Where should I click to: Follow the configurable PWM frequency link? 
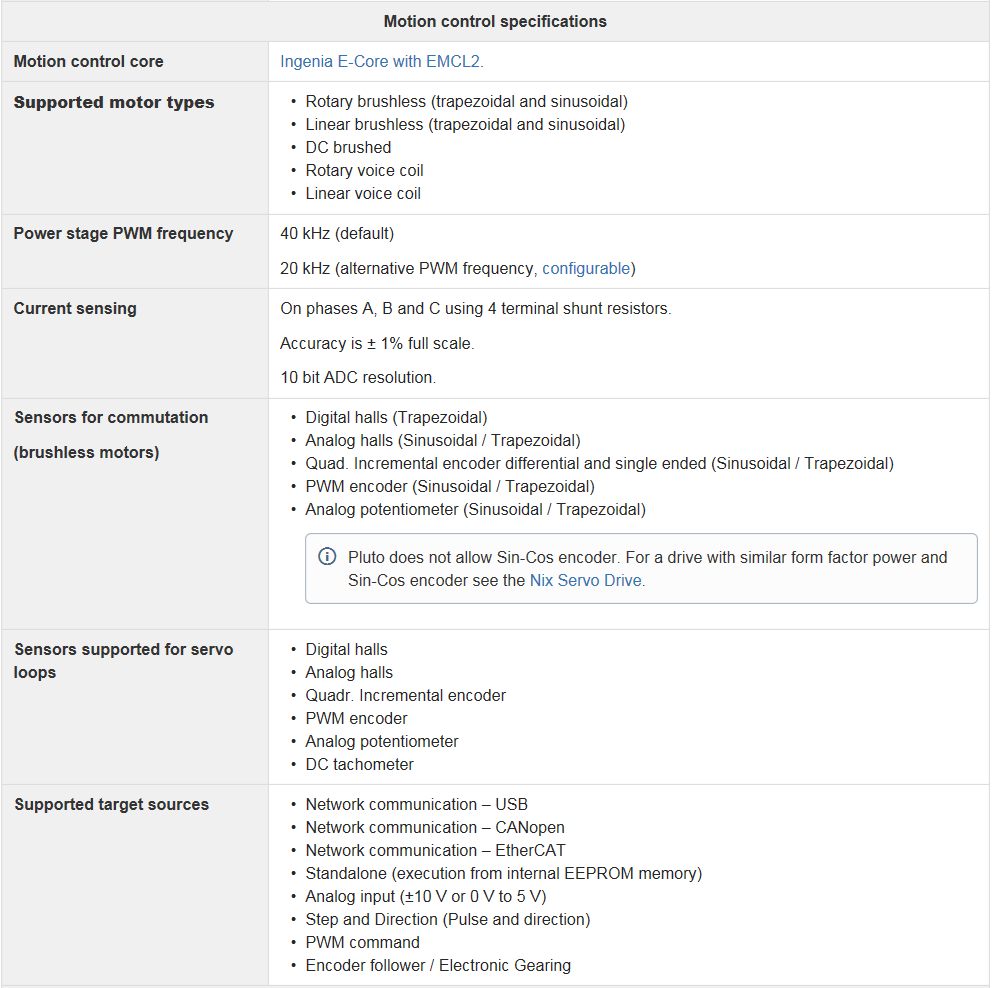(586, 268)
